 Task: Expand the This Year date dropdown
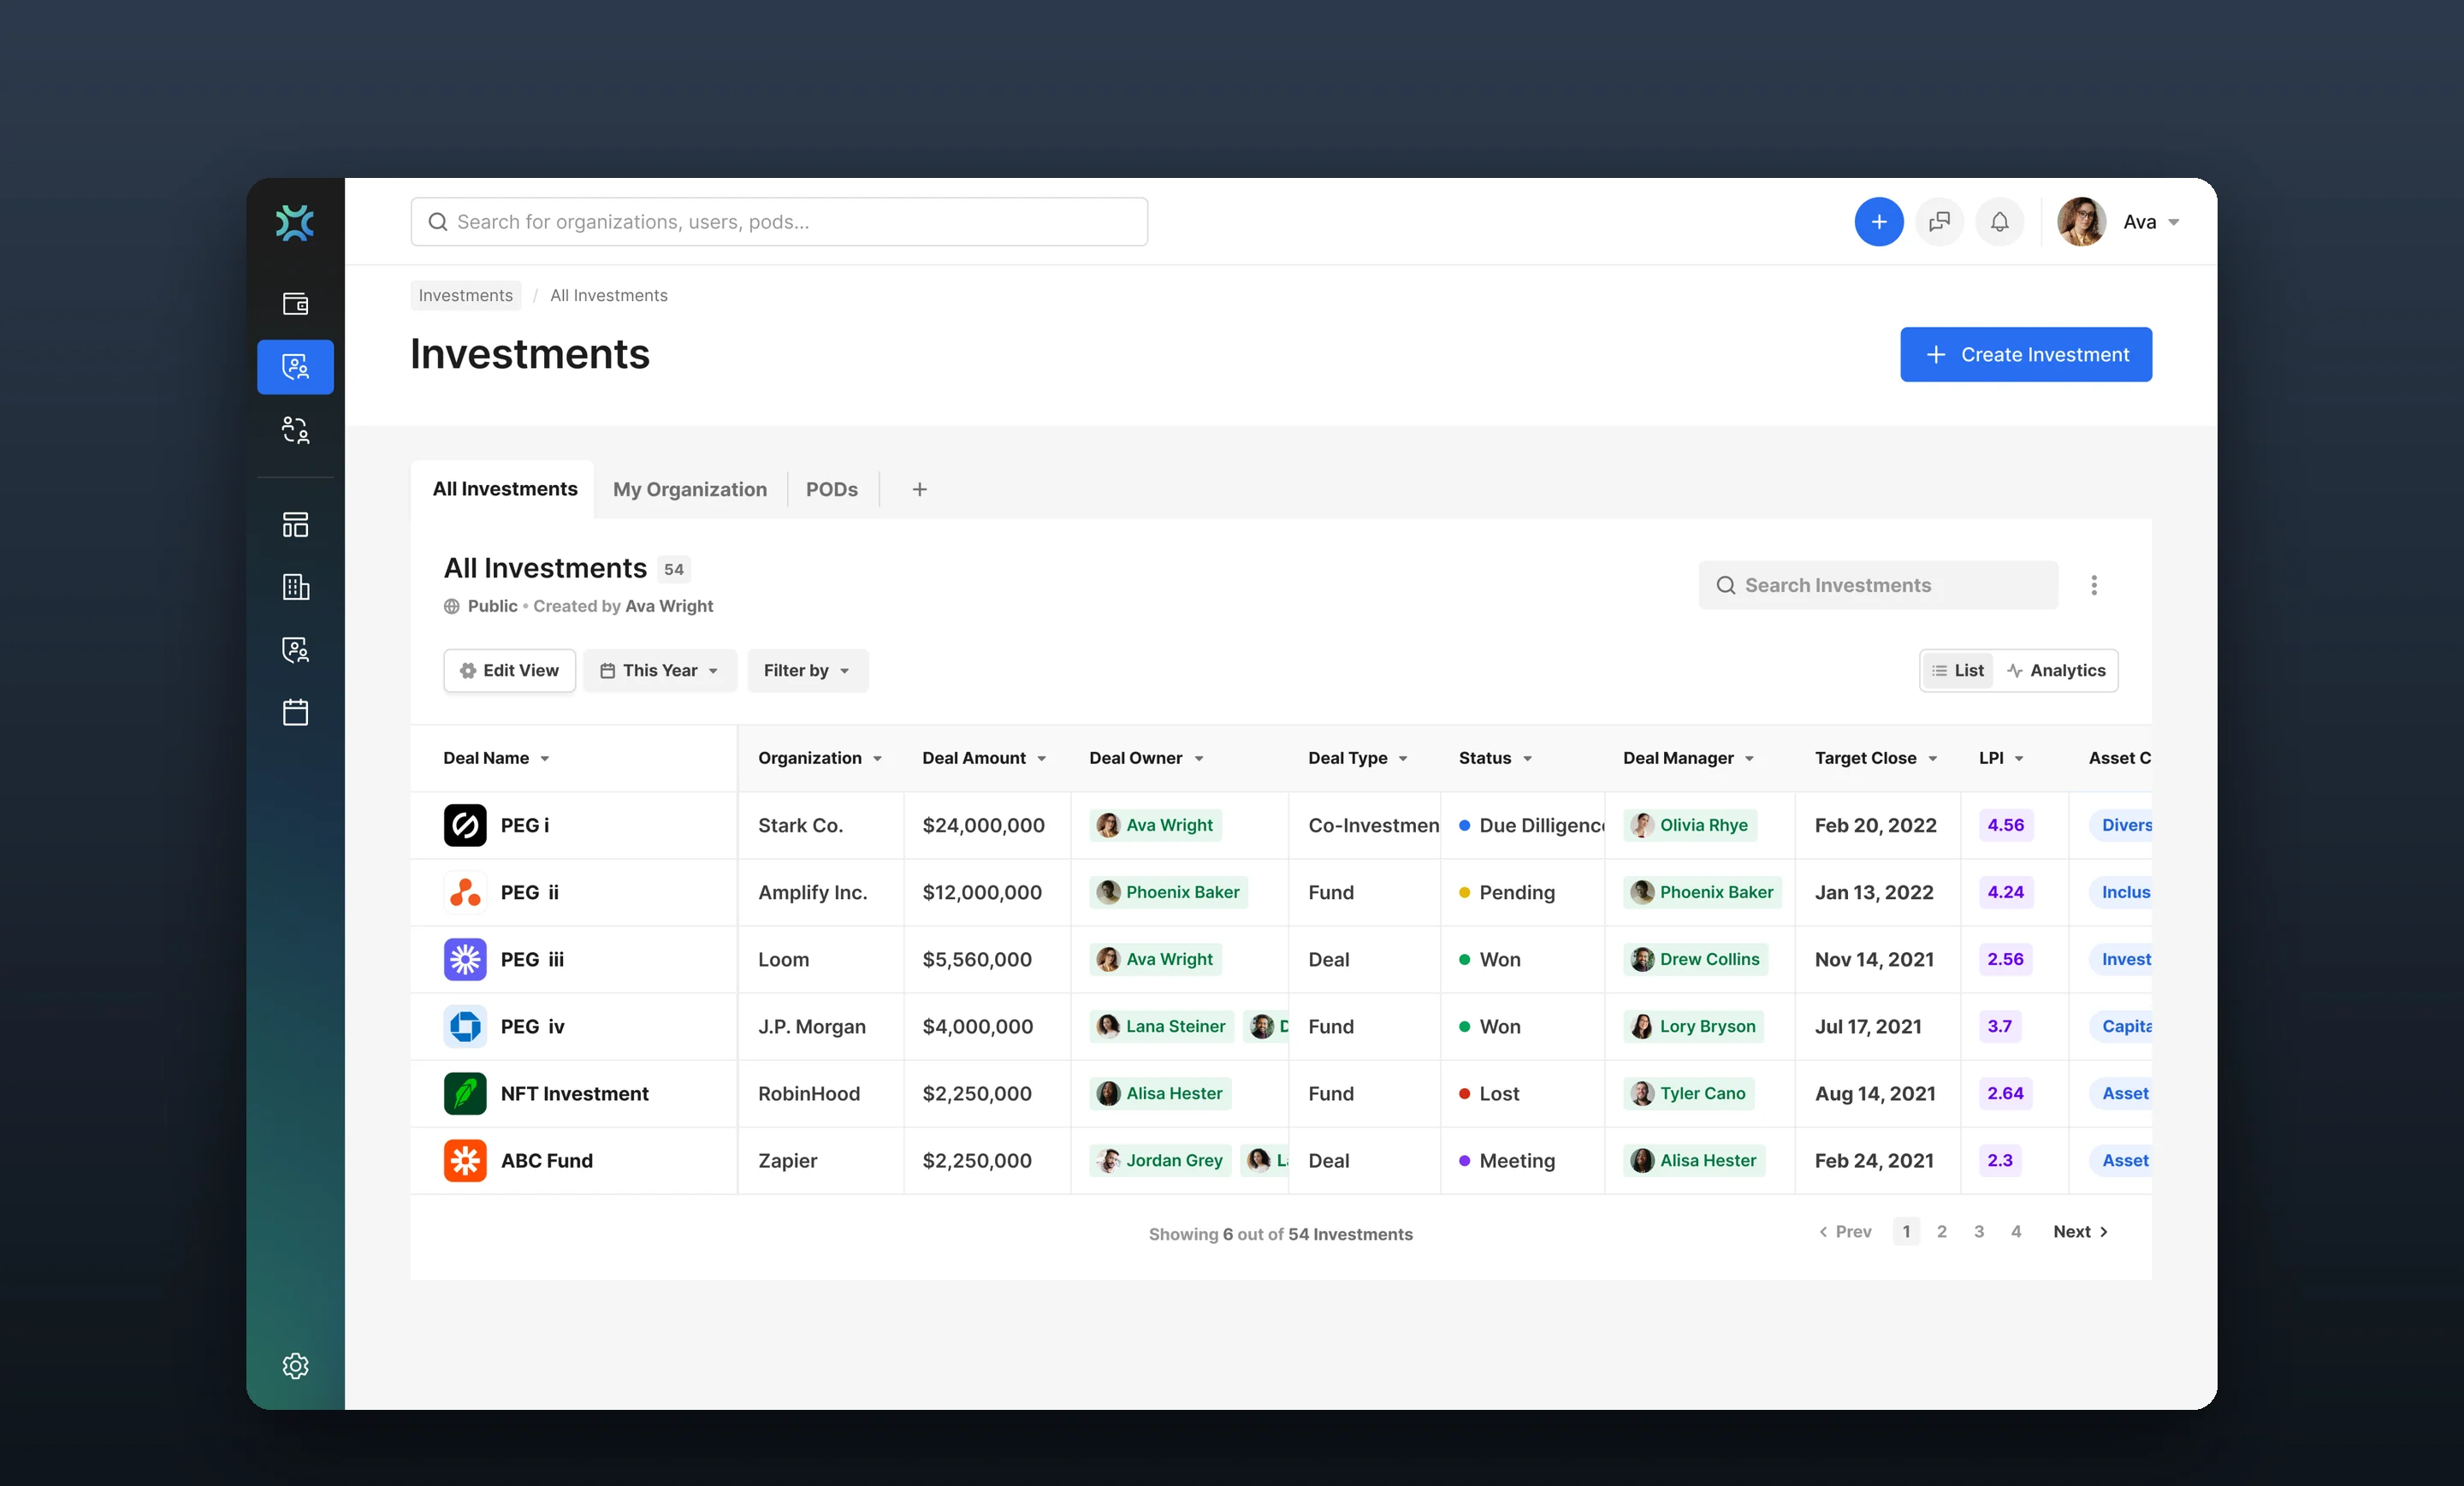(660, 670)
